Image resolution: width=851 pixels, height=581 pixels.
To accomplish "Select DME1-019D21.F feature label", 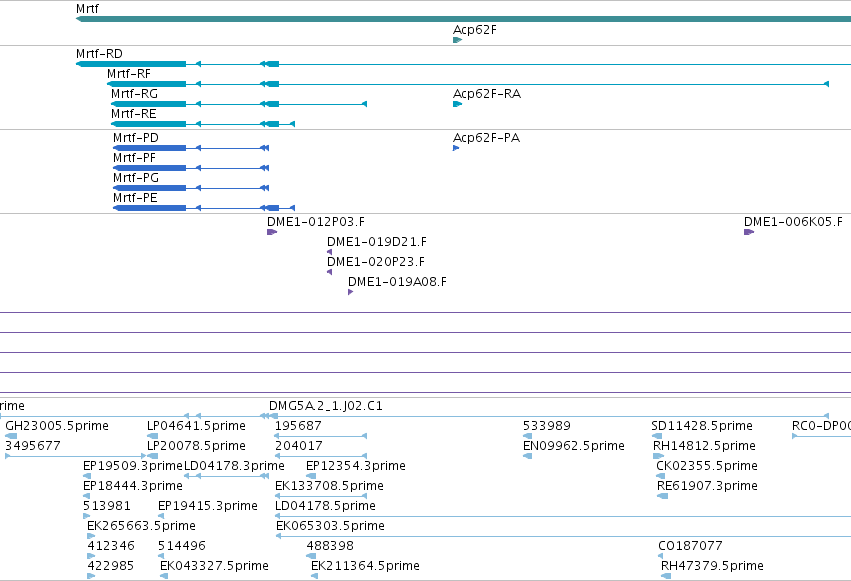I will click(x=377, y=242).
